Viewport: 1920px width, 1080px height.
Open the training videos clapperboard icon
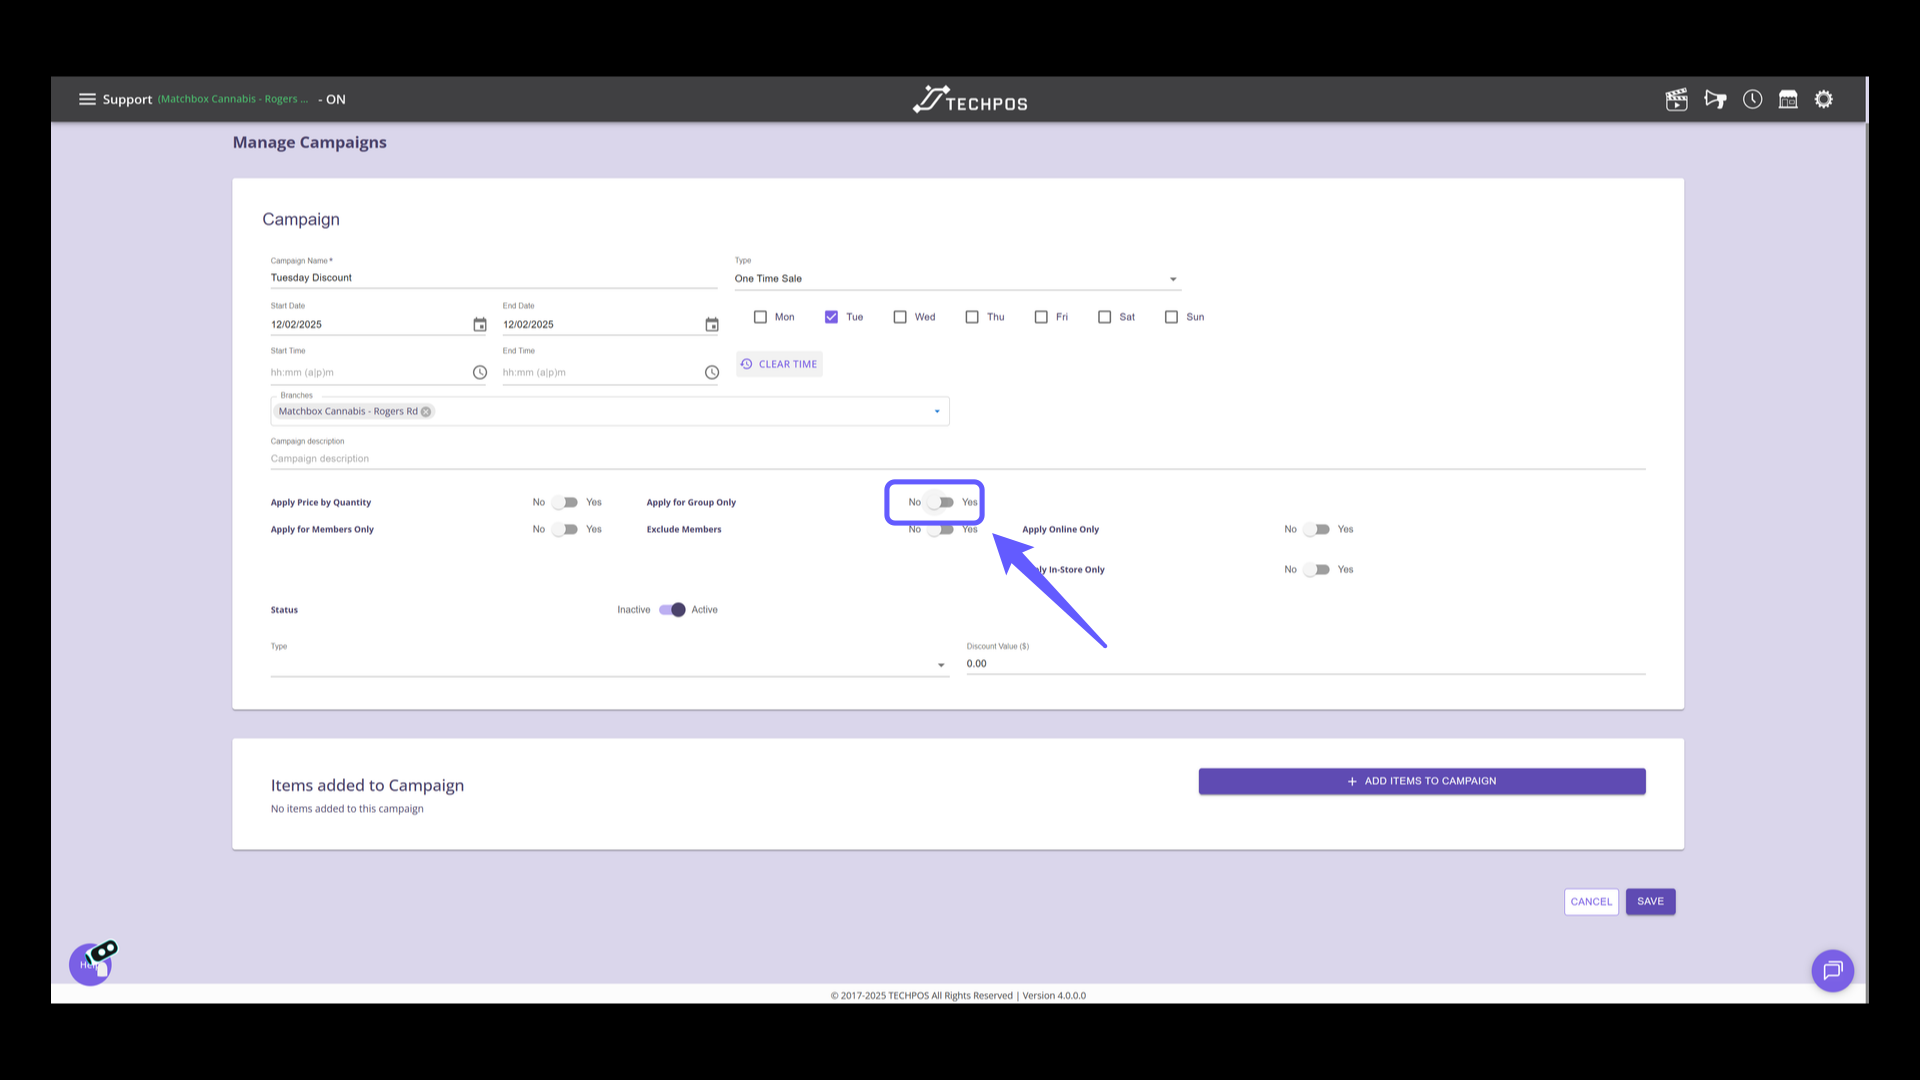(x=1676, y=99)
